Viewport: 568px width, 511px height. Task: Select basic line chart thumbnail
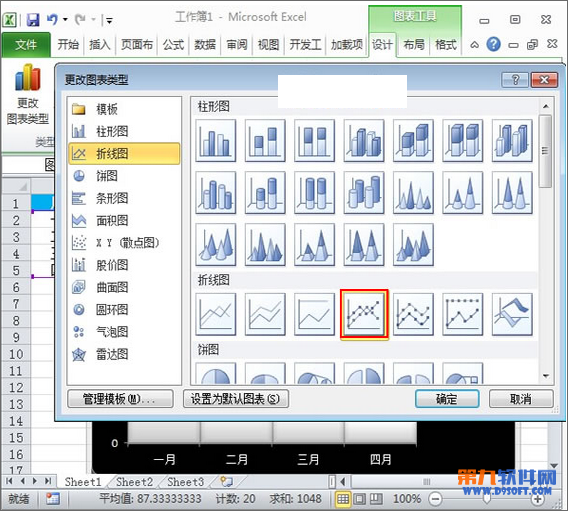pos(216,314)
